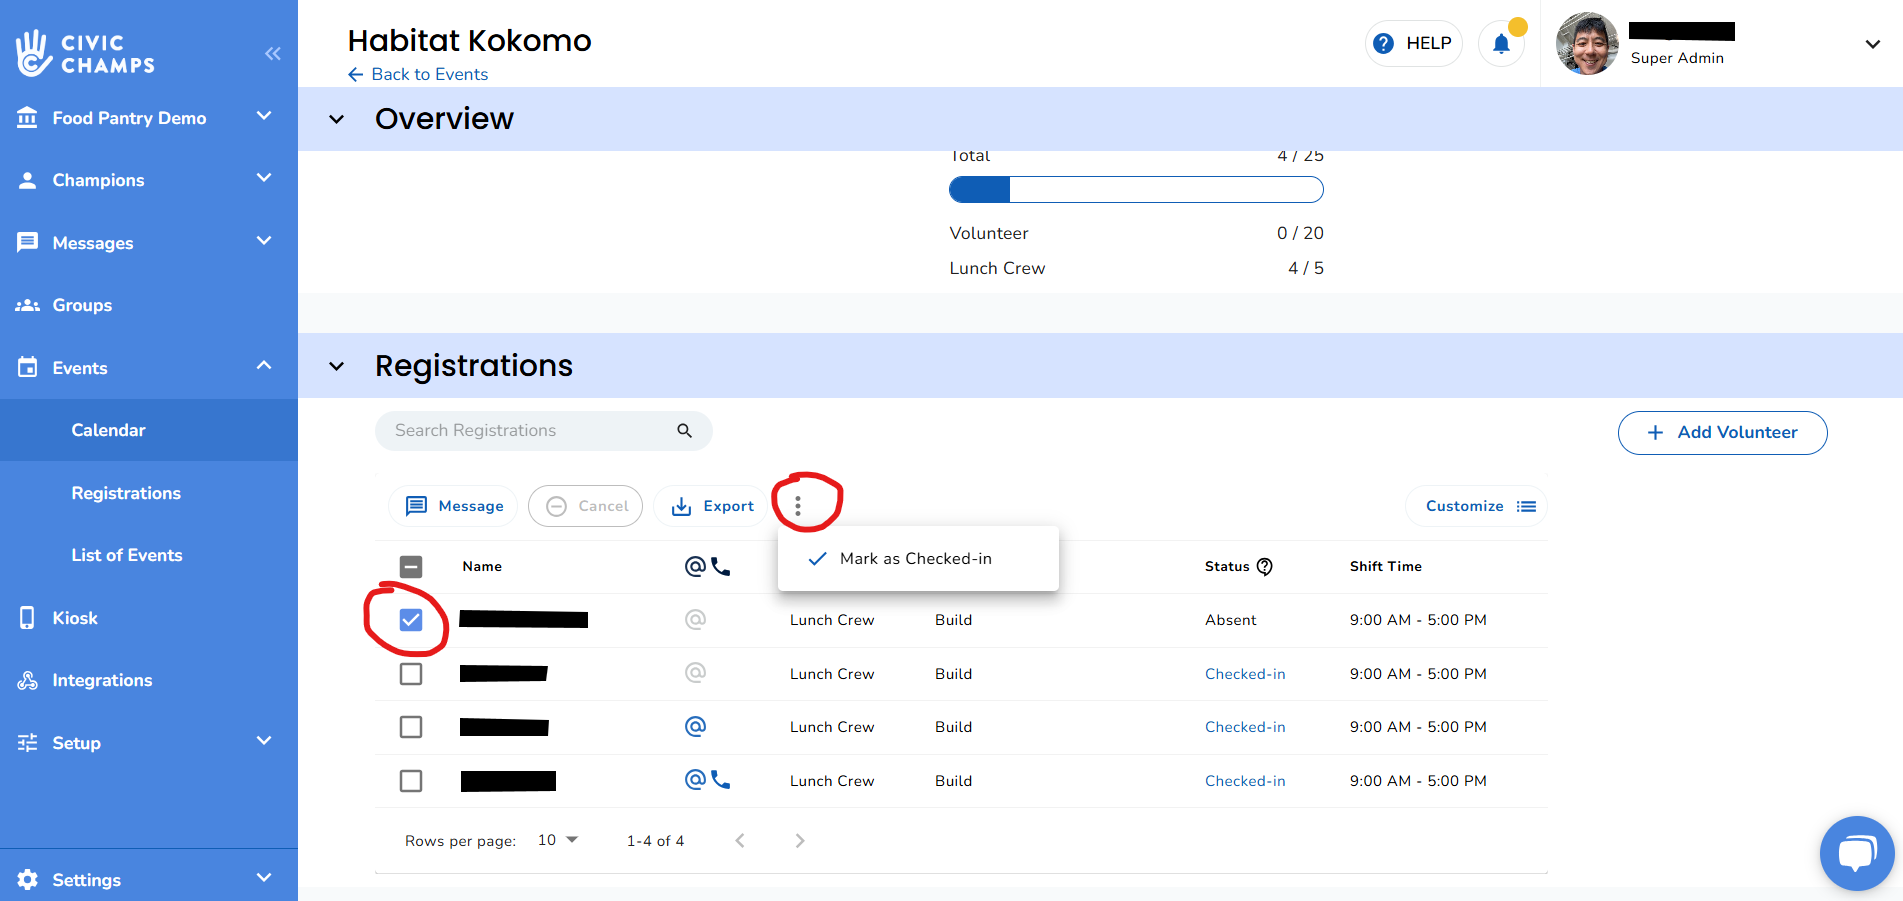Select the second row checkbox
The width and height of the screenshot is (1903, 901).
tap(411, 674)
